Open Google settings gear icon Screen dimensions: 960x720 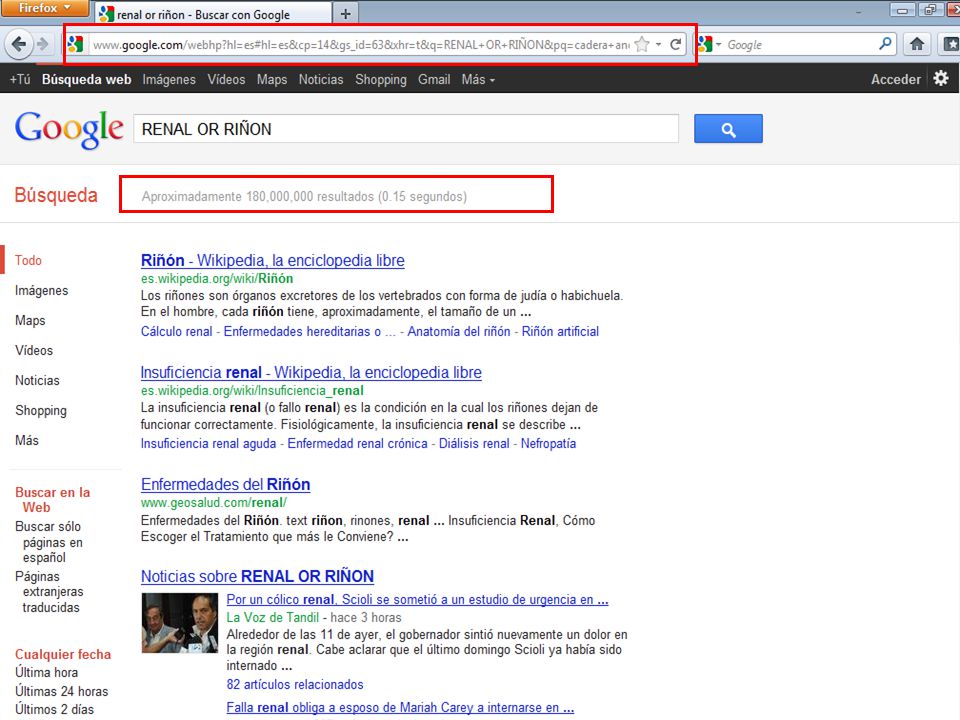tap(941, 78)
